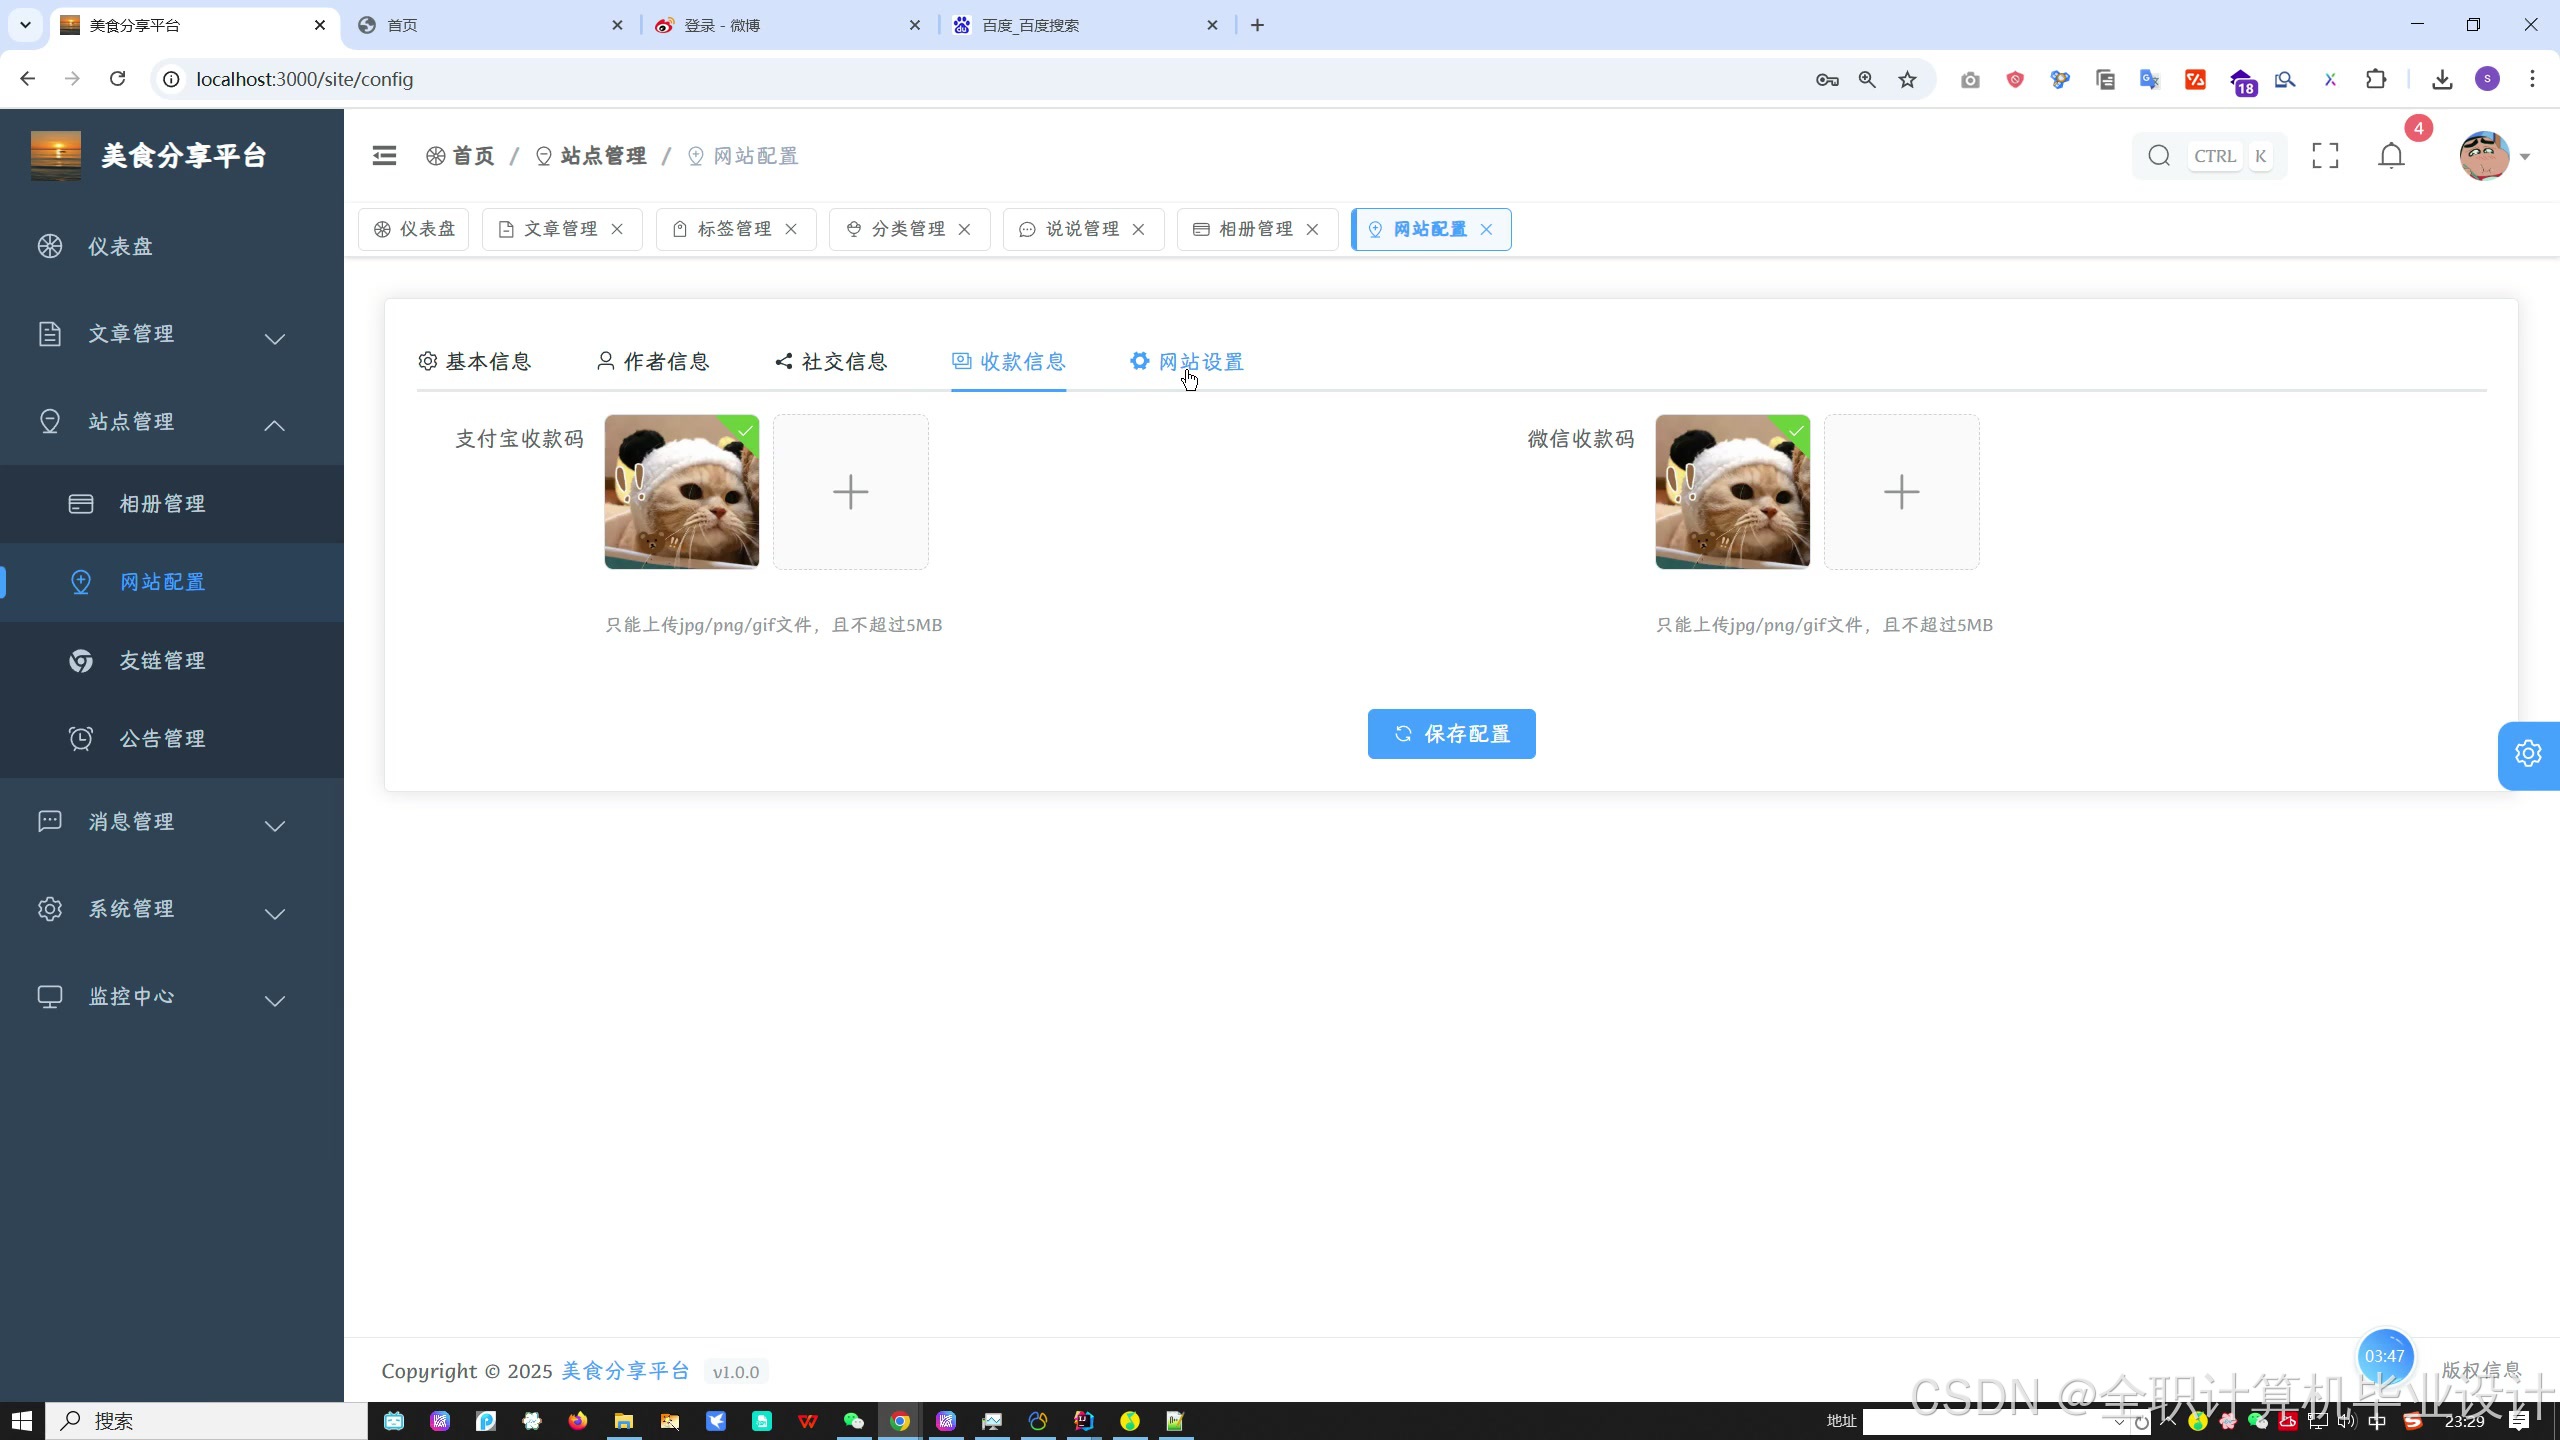Close the 标签管理 page tab
Screen dimensions: 2560x1440
coord(791,230)
